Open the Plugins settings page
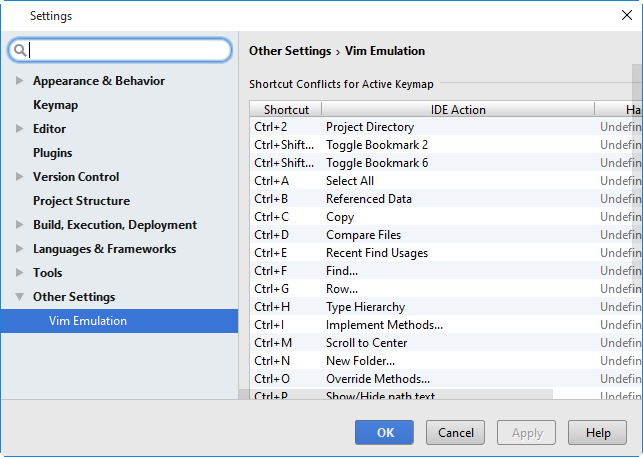 pyautogui.click(x=52, y=153)
